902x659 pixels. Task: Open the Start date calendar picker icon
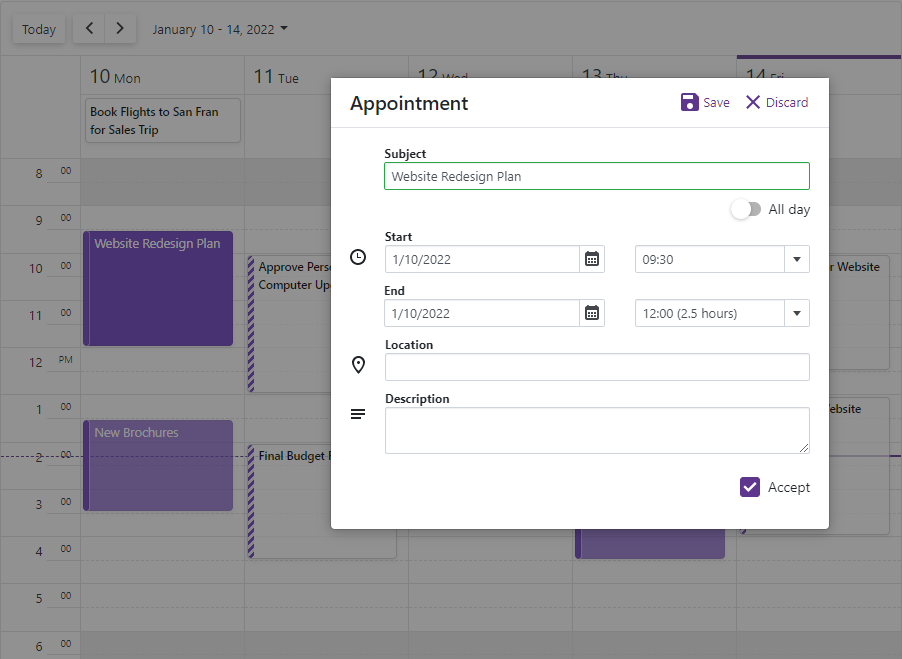(x=592, y=259)
